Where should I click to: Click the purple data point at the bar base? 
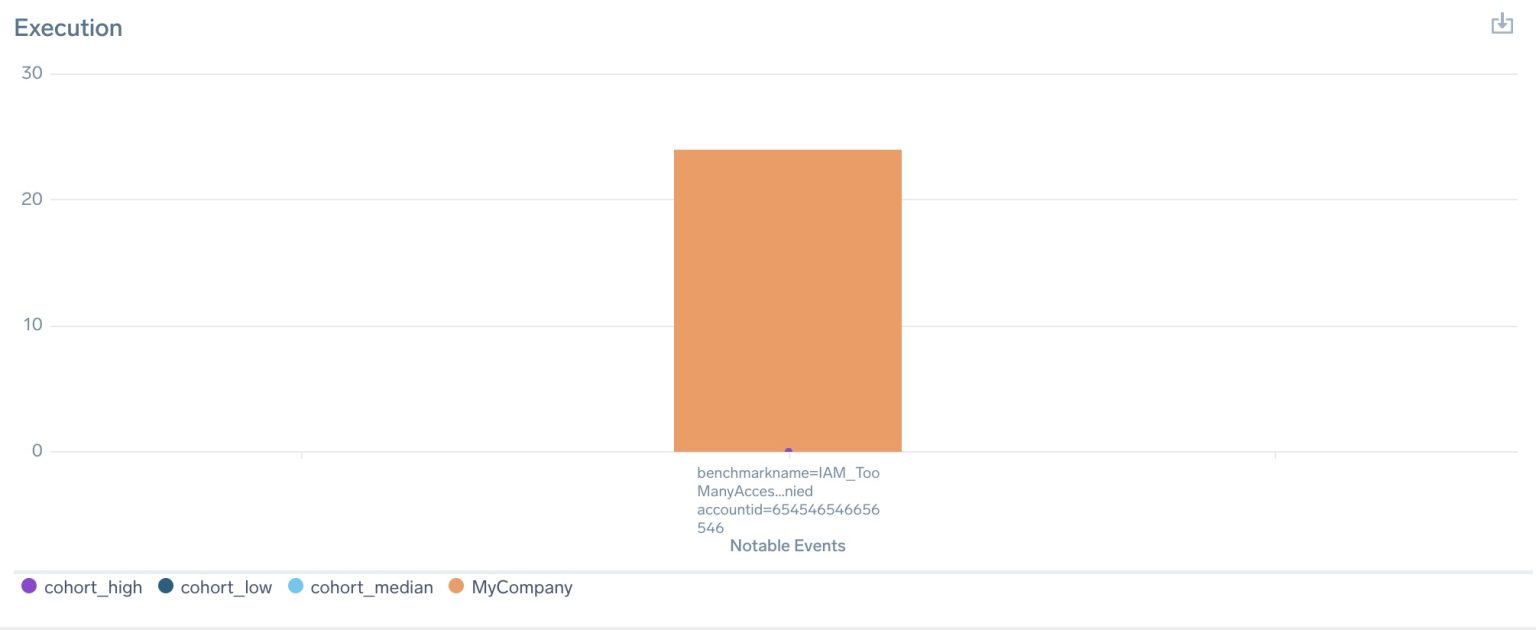(788, 451)
